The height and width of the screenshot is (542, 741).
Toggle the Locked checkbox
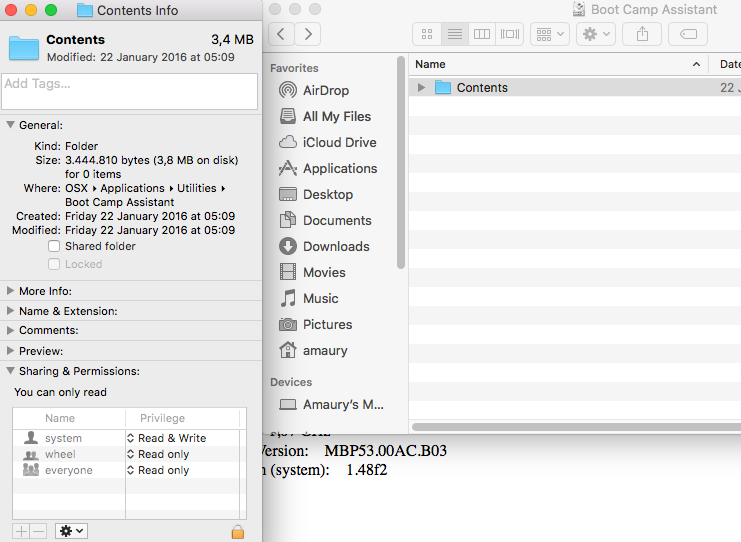pos(54,264)
